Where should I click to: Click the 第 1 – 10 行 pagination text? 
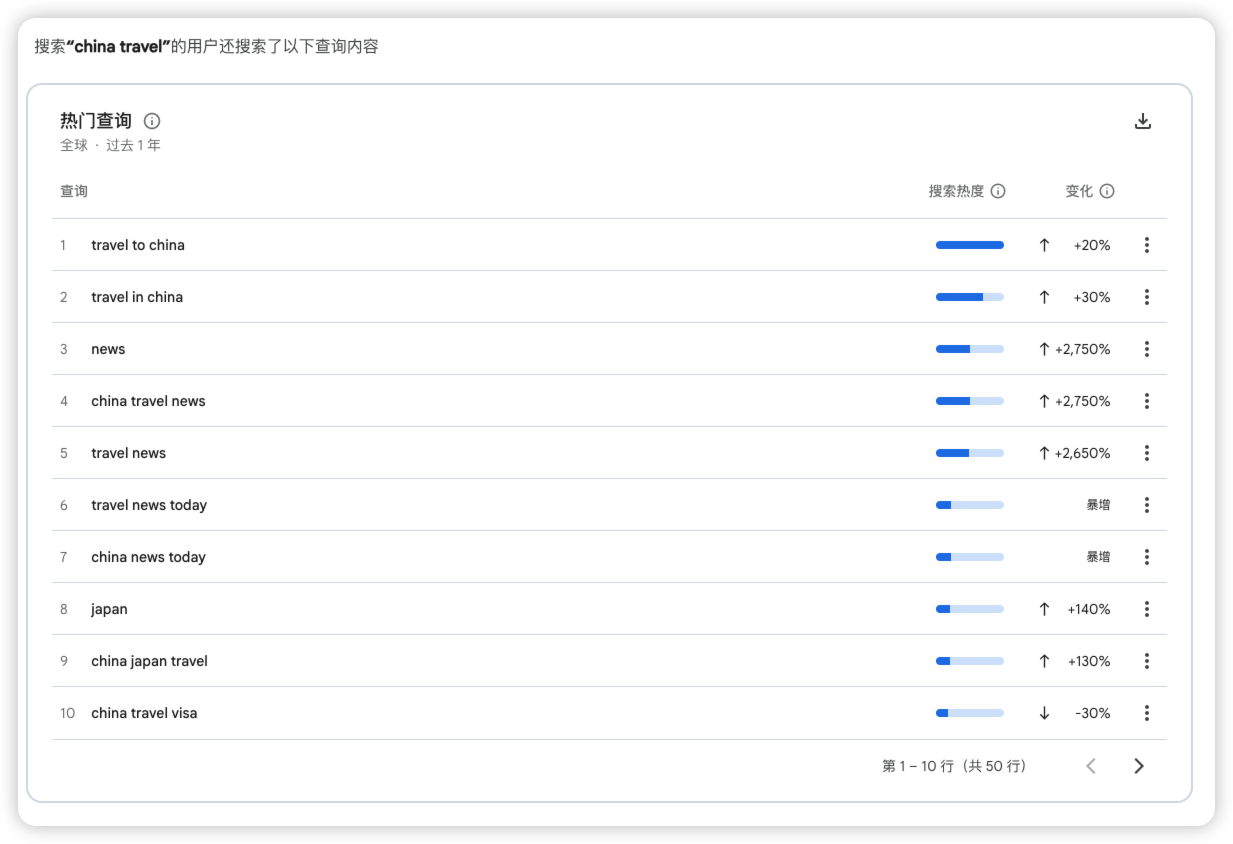(x=954, y=766)
